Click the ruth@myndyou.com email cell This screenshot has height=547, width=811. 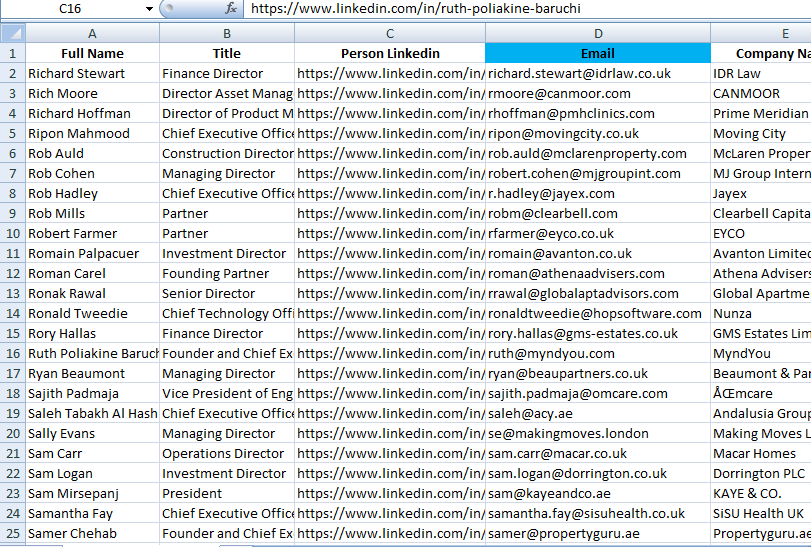(598, 354)
